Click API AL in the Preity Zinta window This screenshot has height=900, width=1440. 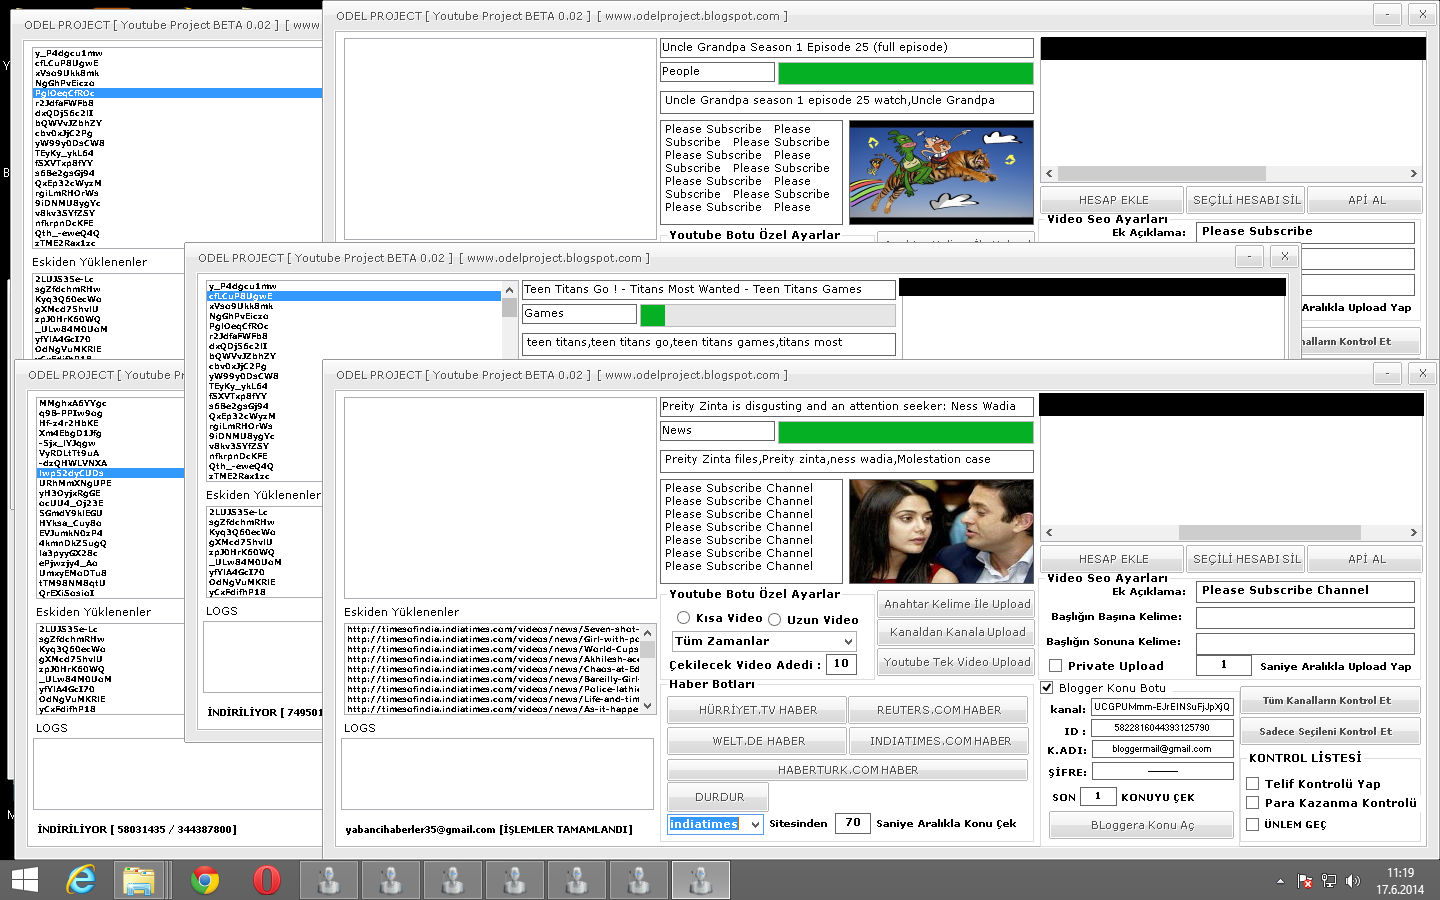click(1366, 559)
